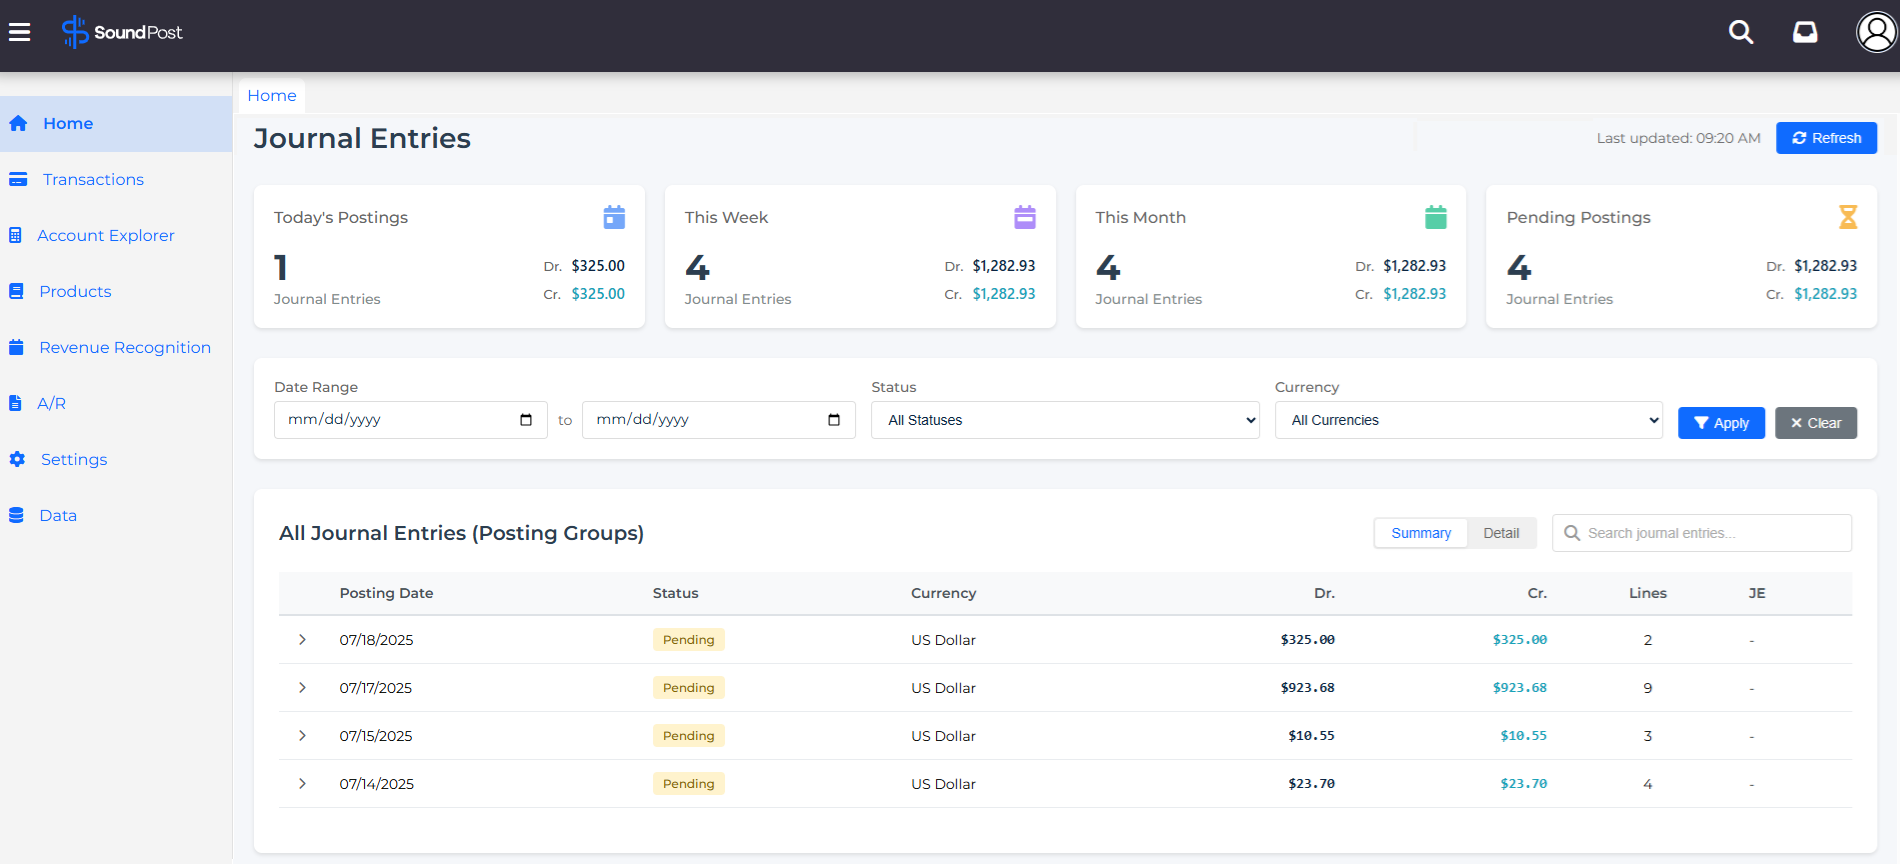Image resolution: width=1900 pixels, height=864 pixels.
Task: Click Pending badge for 07/18/2025
Action: 689,640
